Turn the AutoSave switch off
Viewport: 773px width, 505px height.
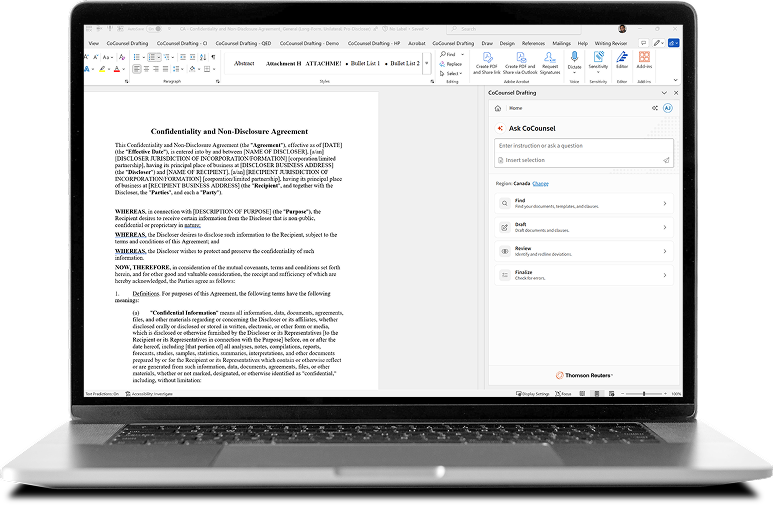click(154, 29)
